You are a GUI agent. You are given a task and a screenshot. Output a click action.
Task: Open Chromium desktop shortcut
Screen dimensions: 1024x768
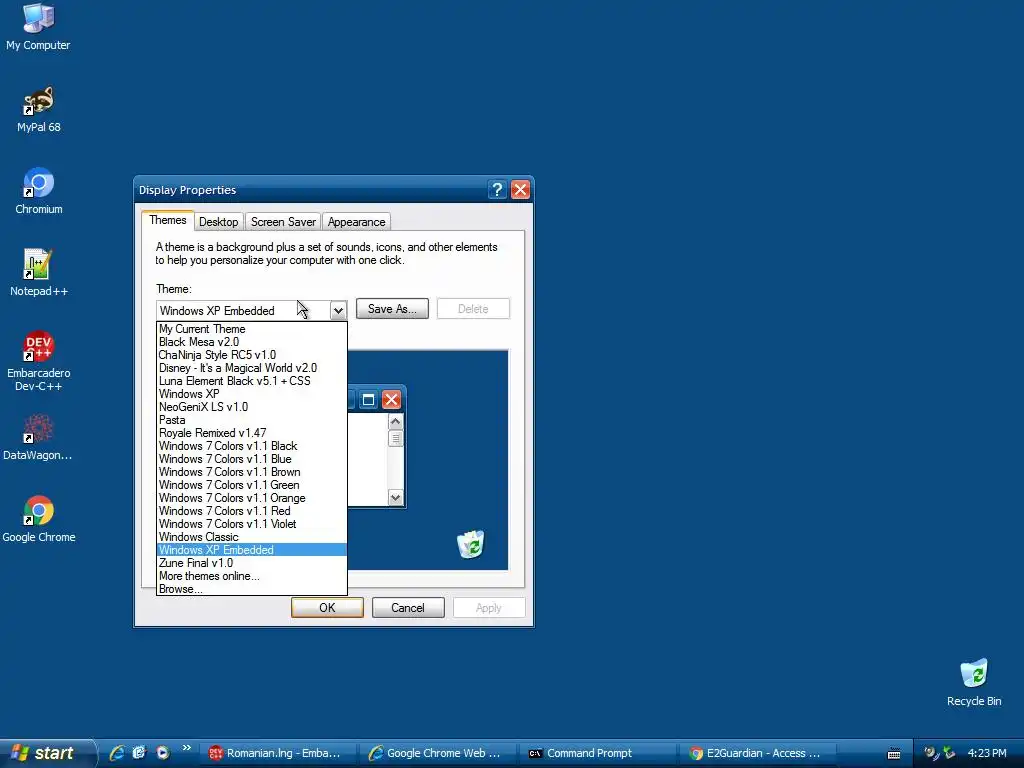pos(39,191)
